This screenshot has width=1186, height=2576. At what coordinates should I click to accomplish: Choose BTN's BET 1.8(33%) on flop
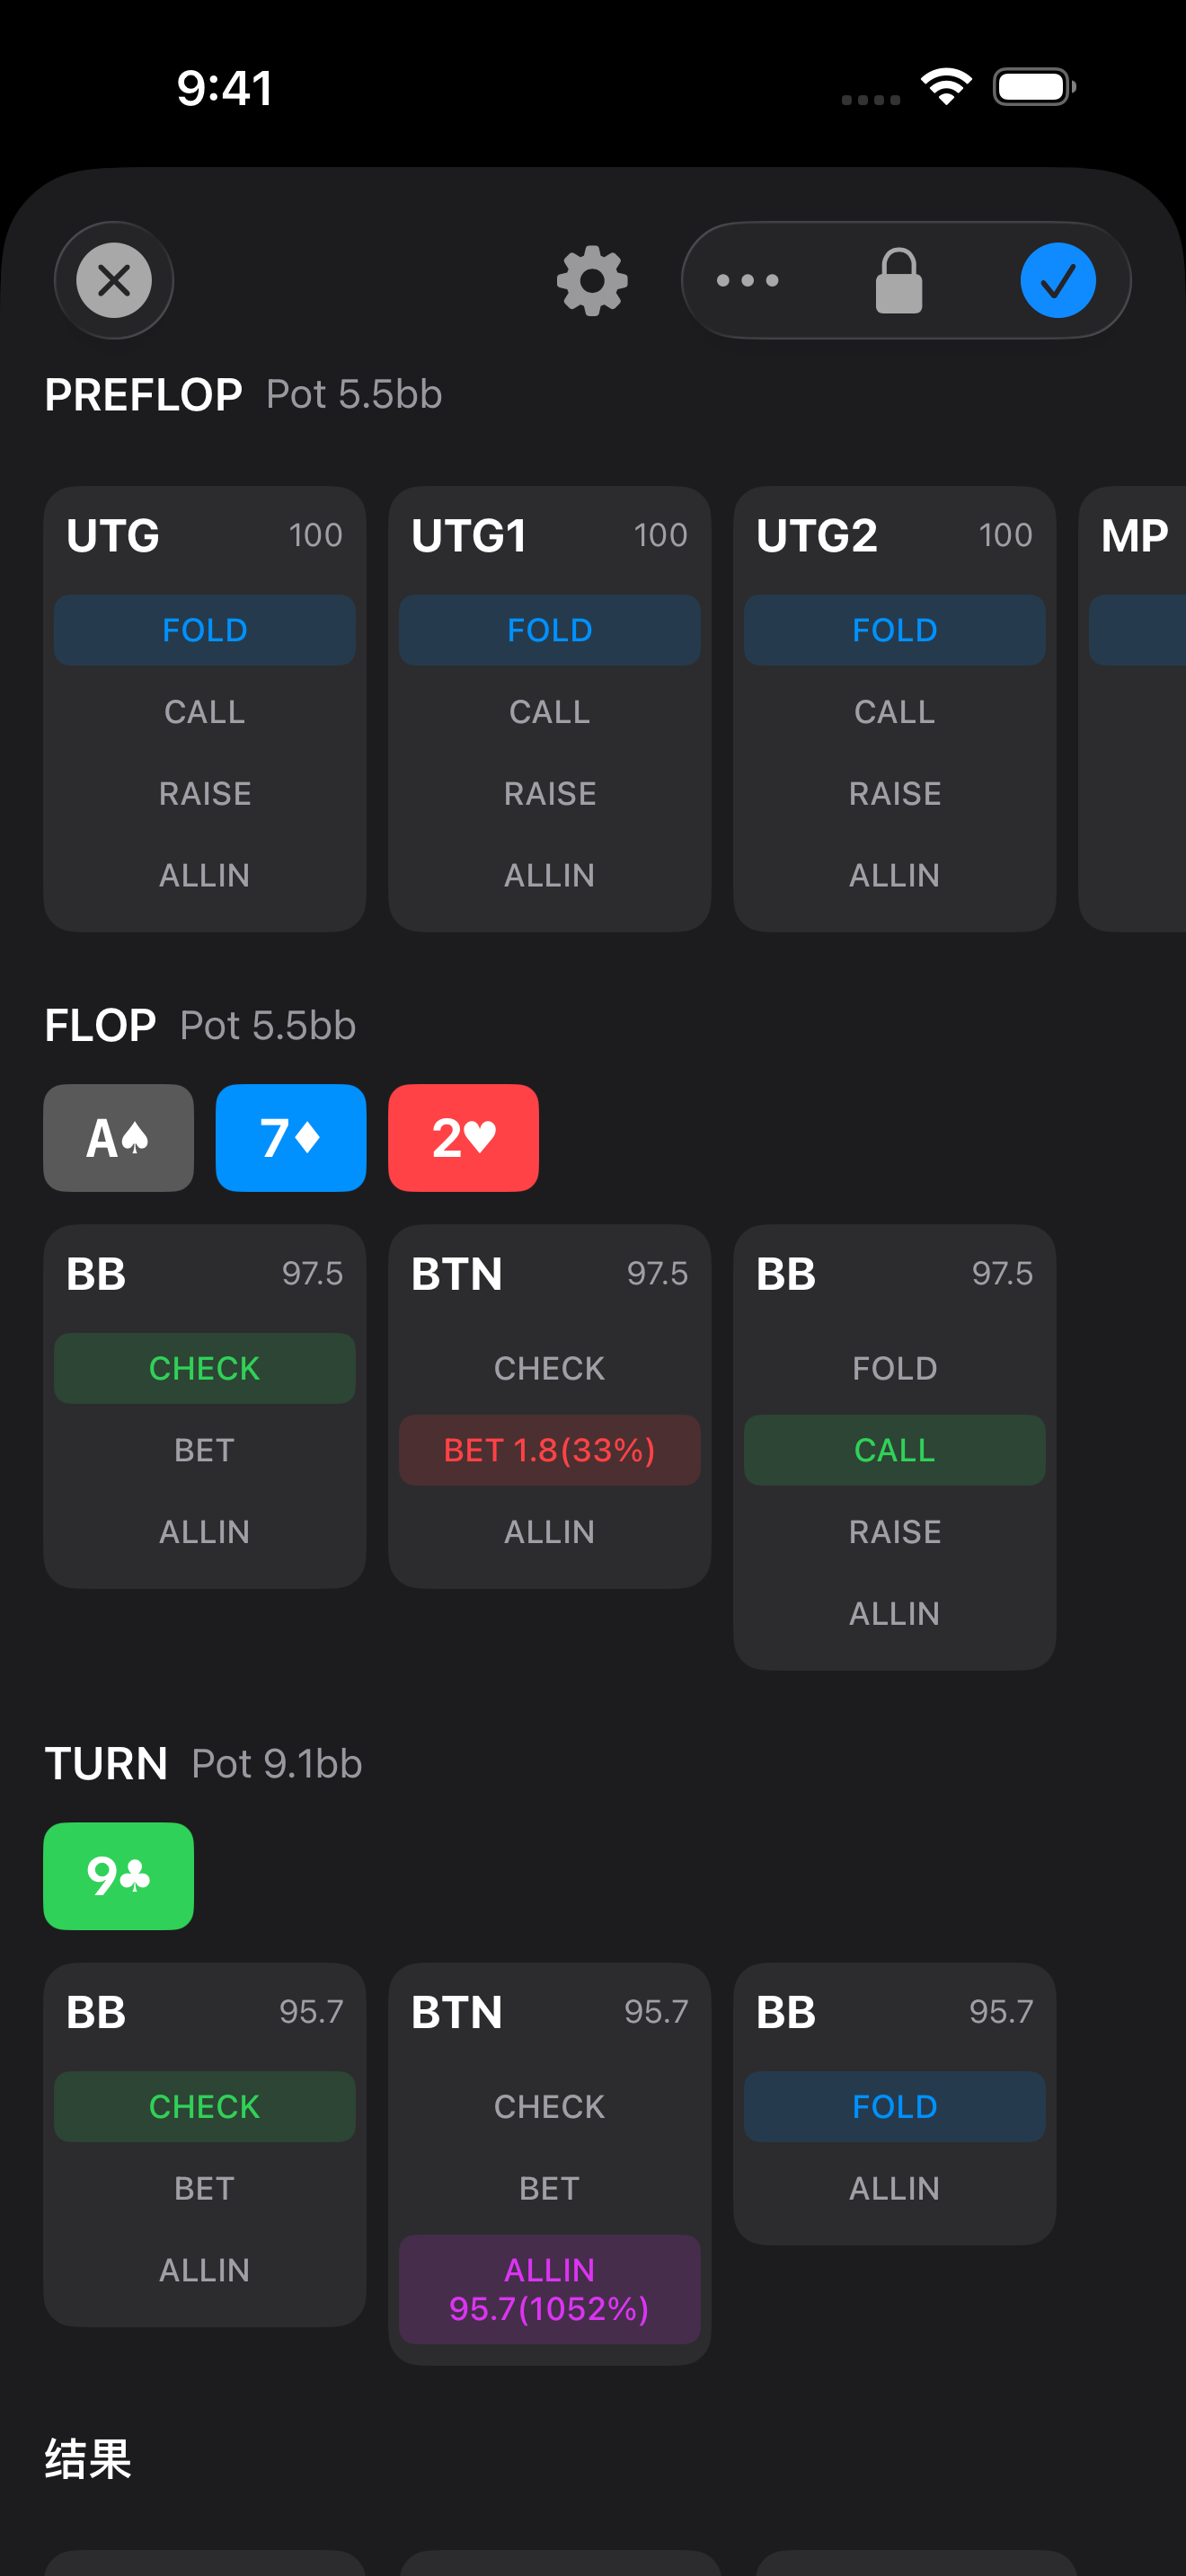549,1450
